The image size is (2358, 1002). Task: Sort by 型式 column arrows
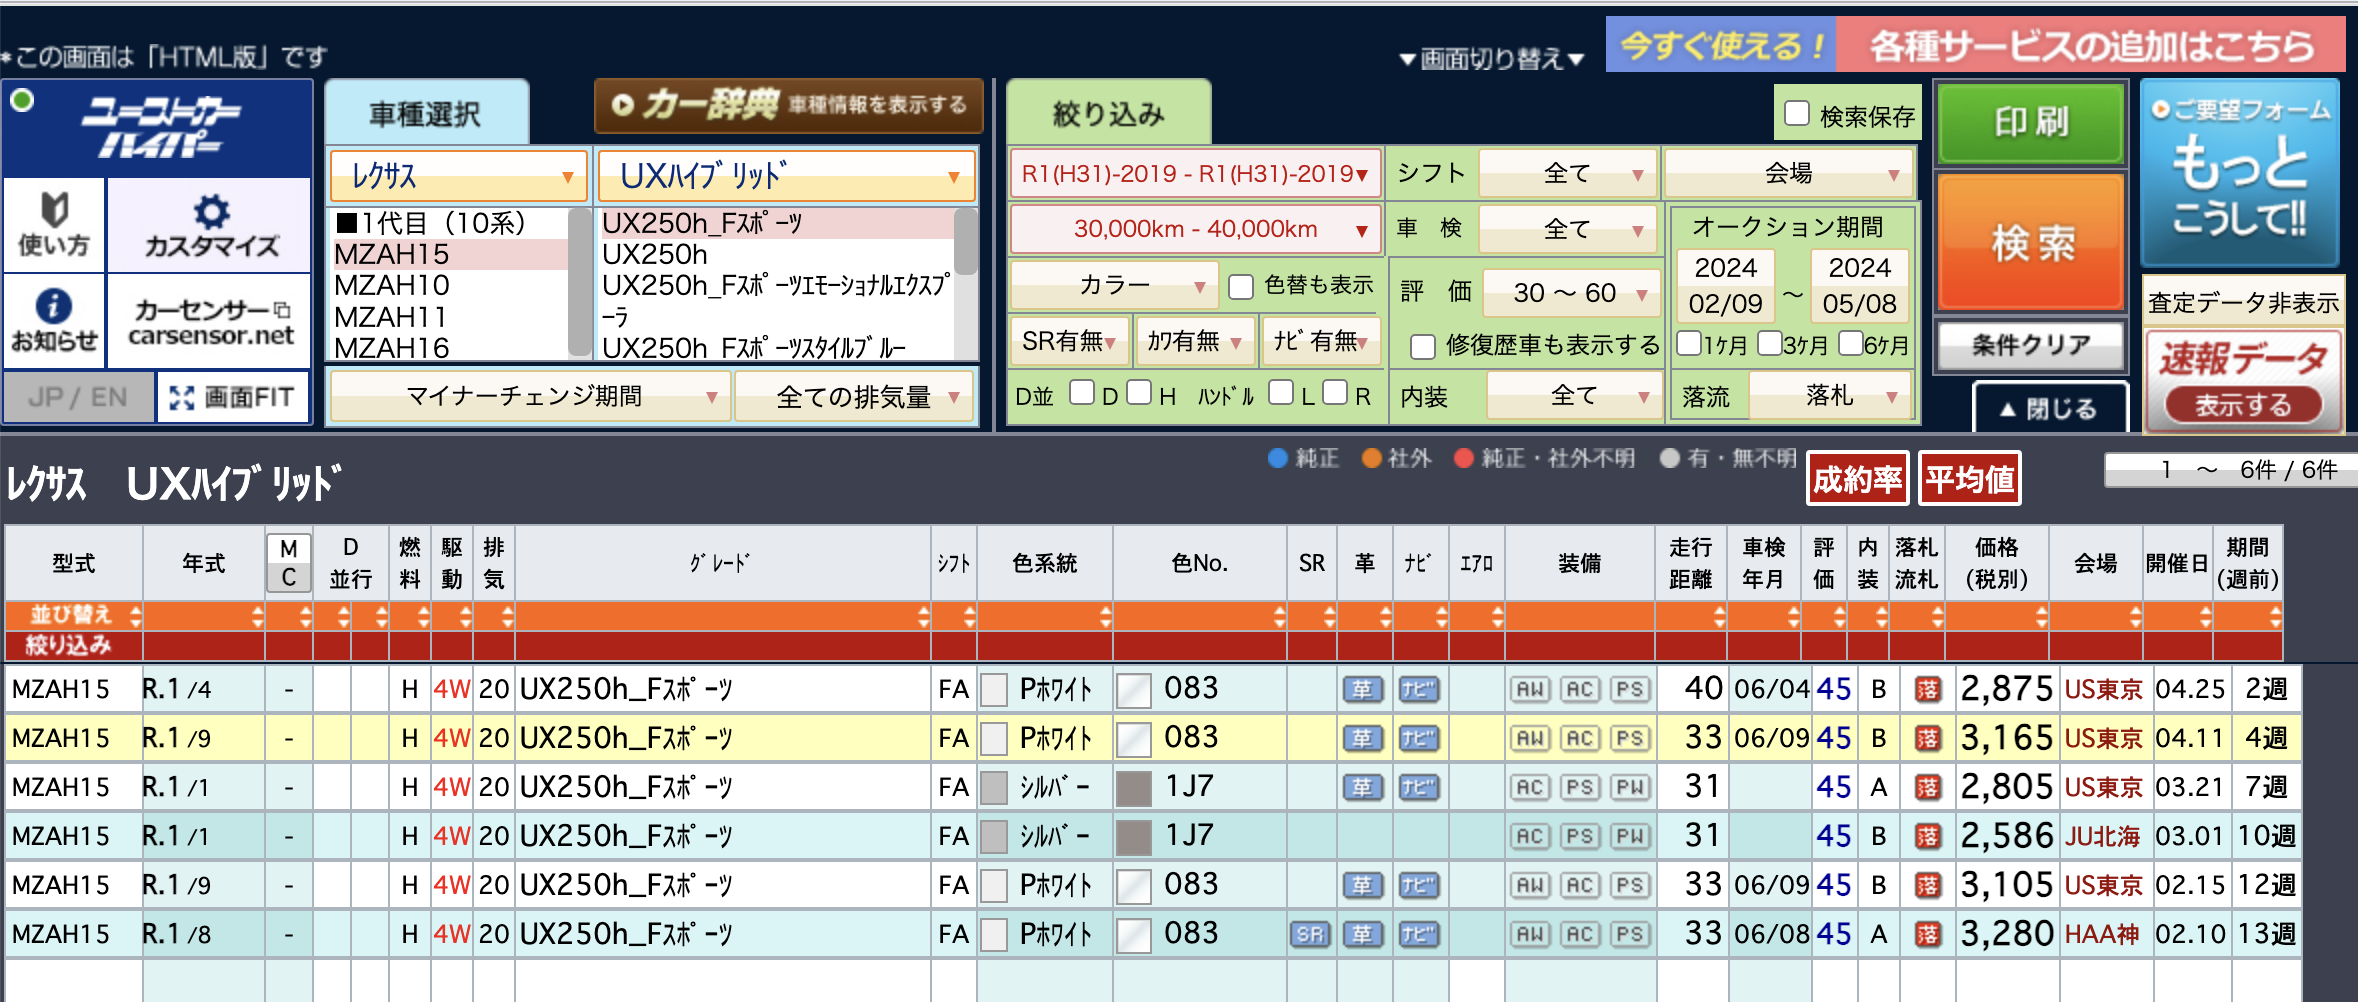coord(135,616)
